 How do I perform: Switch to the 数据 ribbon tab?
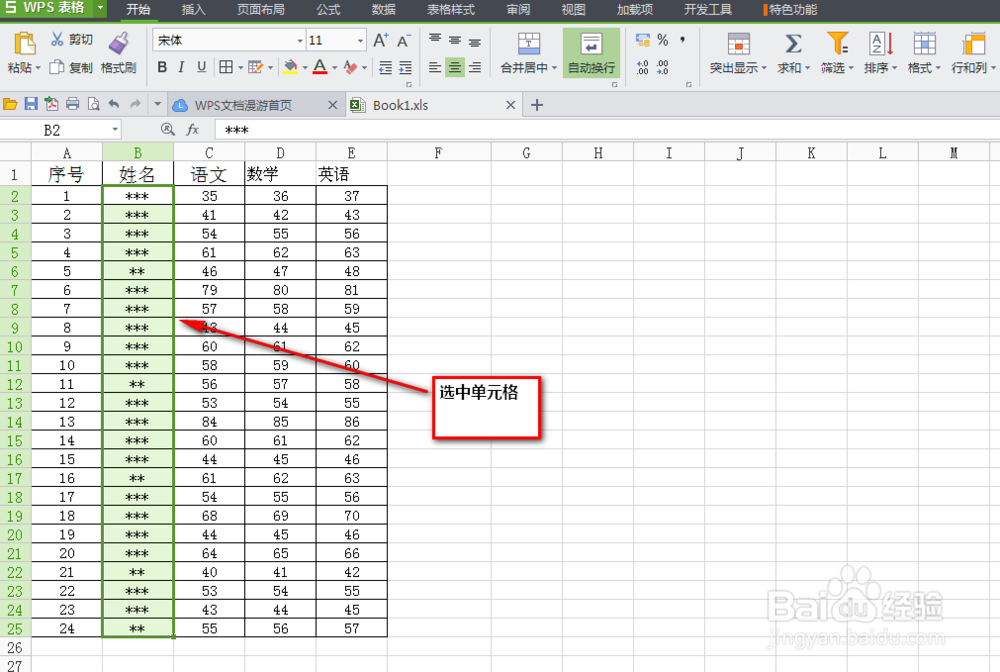pyautogui.click(x=382, y=11)
